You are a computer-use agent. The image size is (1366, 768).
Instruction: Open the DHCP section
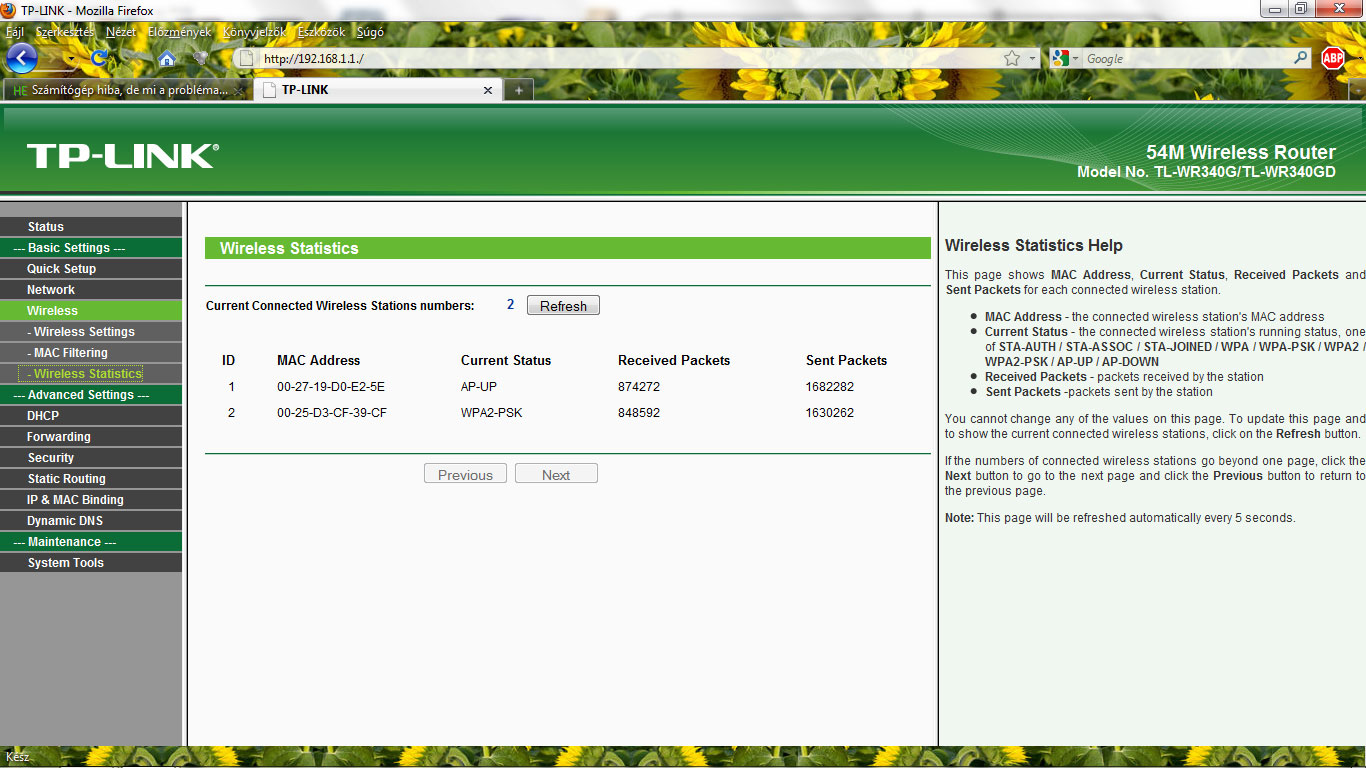click(x=91, y=416)
